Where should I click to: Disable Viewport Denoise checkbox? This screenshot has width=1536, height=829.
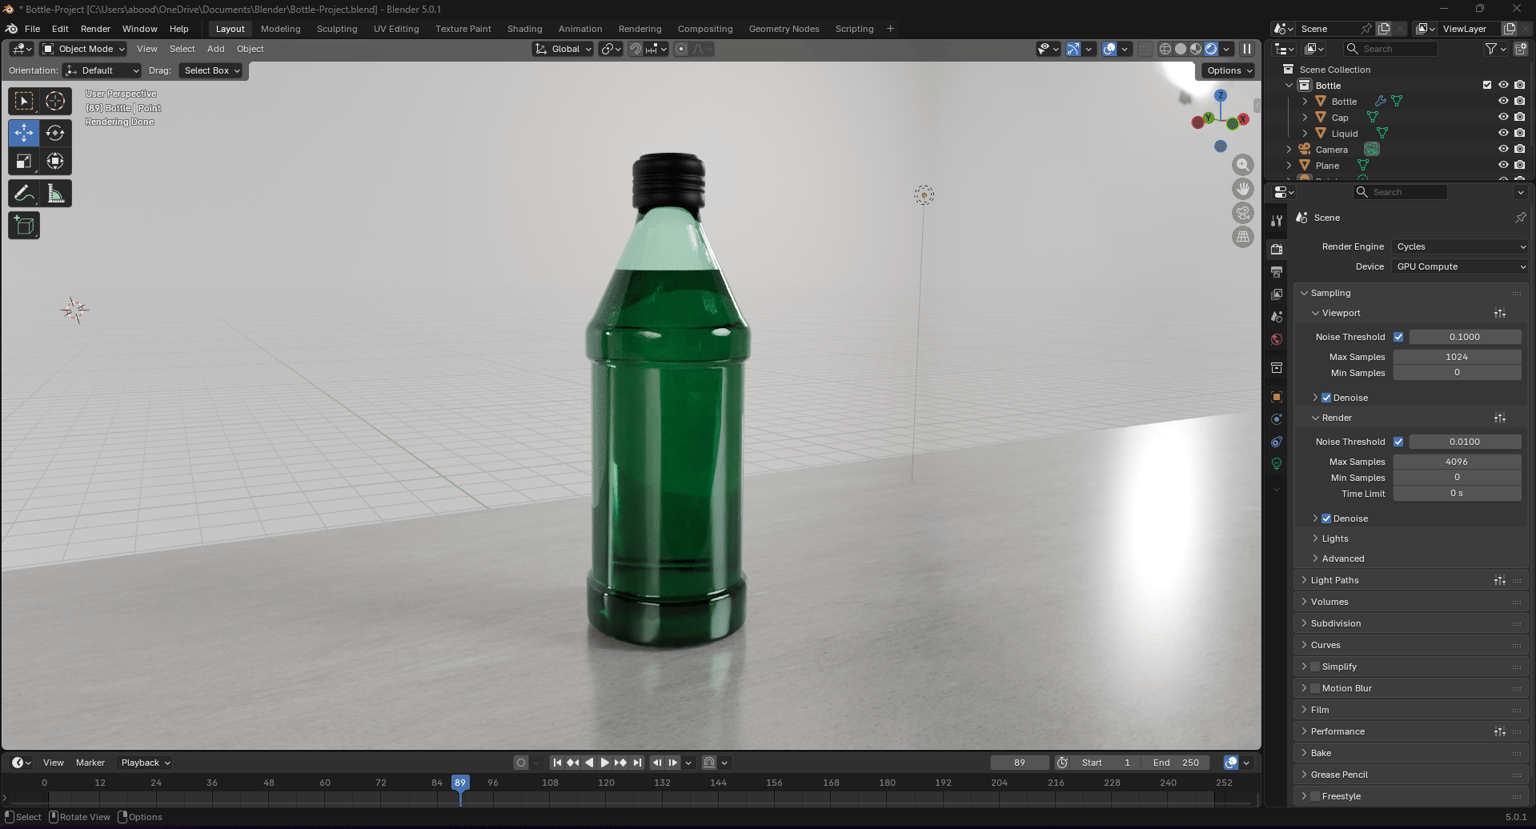click(x=1327, y=398)
